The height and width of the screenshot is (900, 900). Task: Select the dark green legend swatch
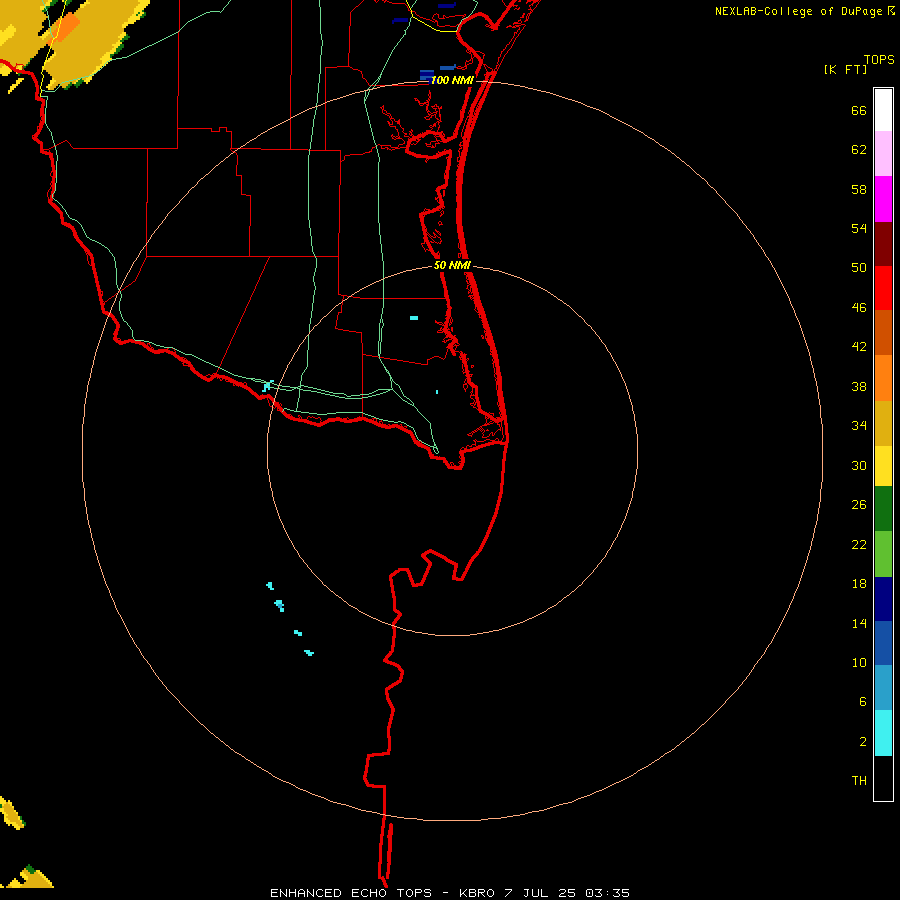(x=883, y=509)
